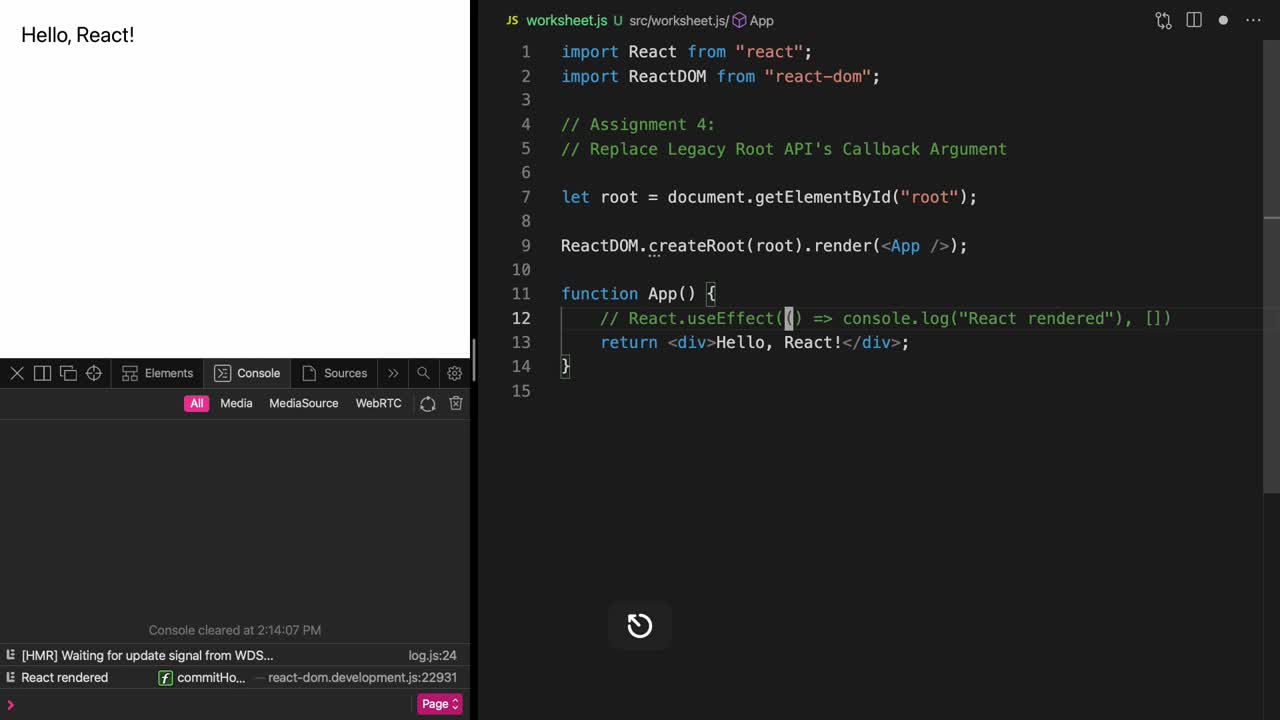Screen dimensions: 1280x720
Task: Filter console by MediaSource
Action: click(304, 403)
